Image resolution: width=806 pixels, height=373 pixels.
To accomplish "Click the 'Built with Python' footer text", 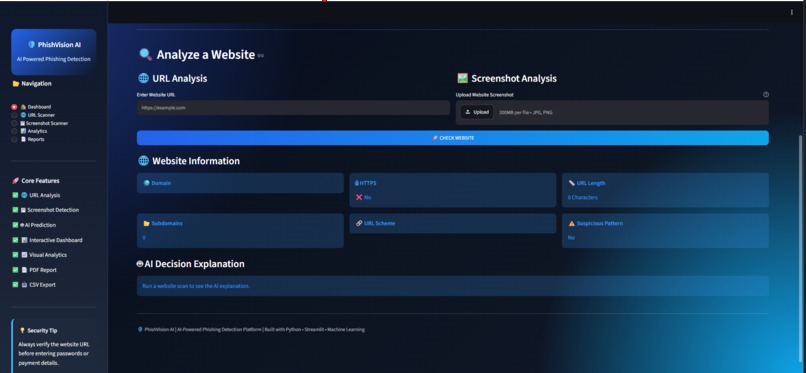I will point(282,329).
